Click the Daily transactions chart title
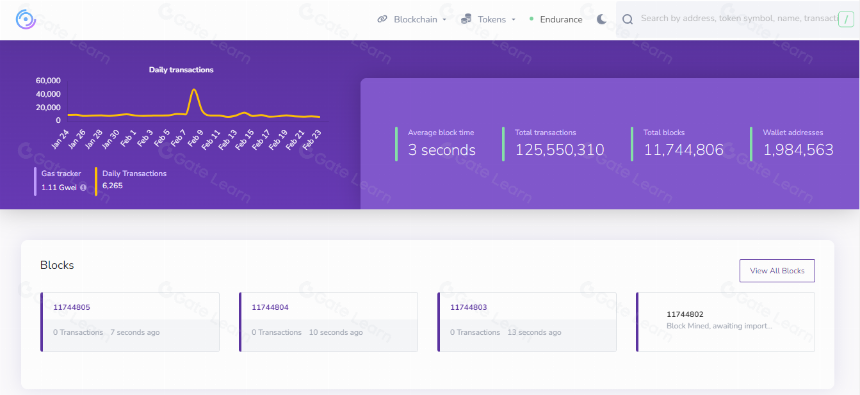The image size is (860, 395). (x=181, y=70)
